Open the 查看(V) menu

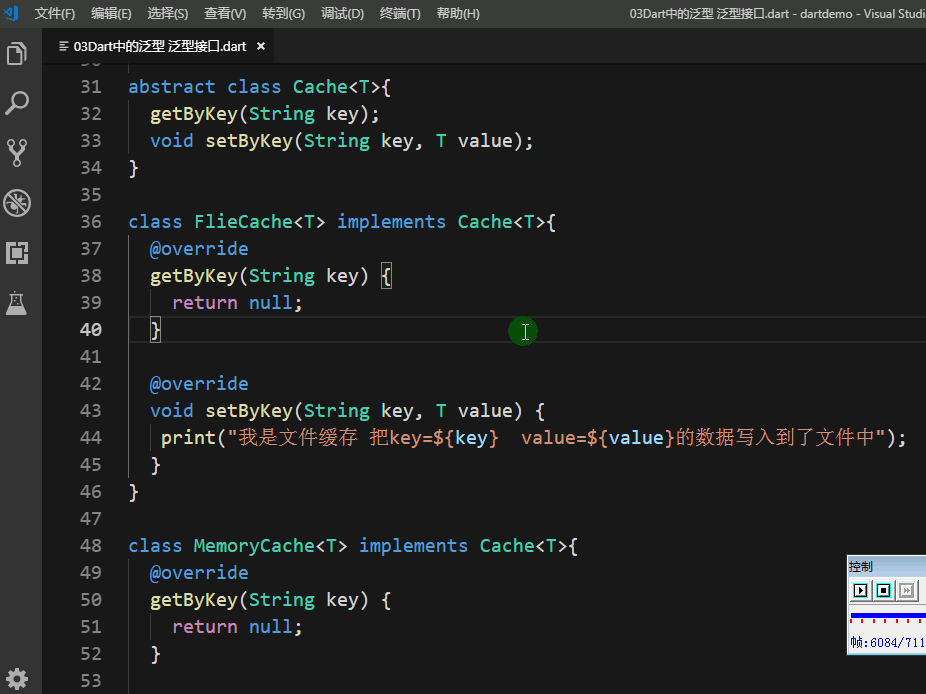point(225,13)
